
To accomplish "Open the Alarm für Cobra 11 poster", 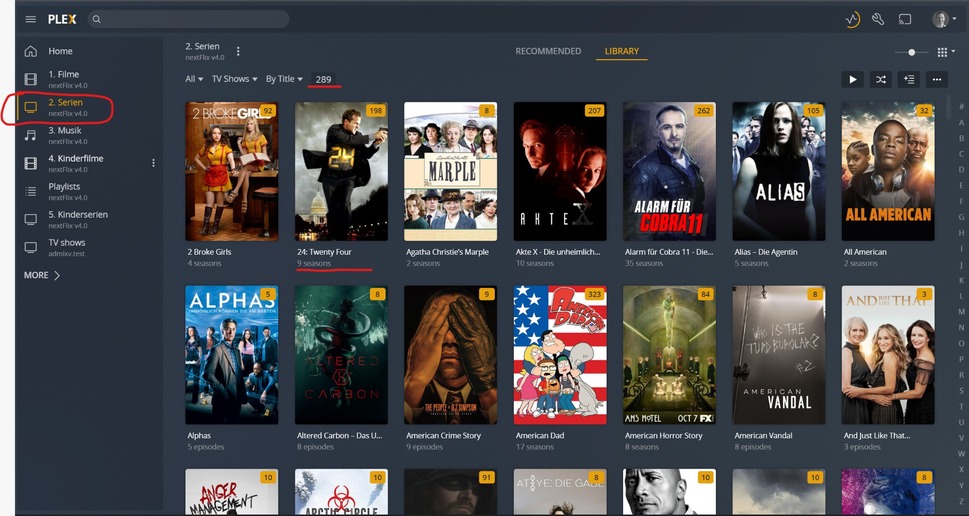I will point(669,171).
